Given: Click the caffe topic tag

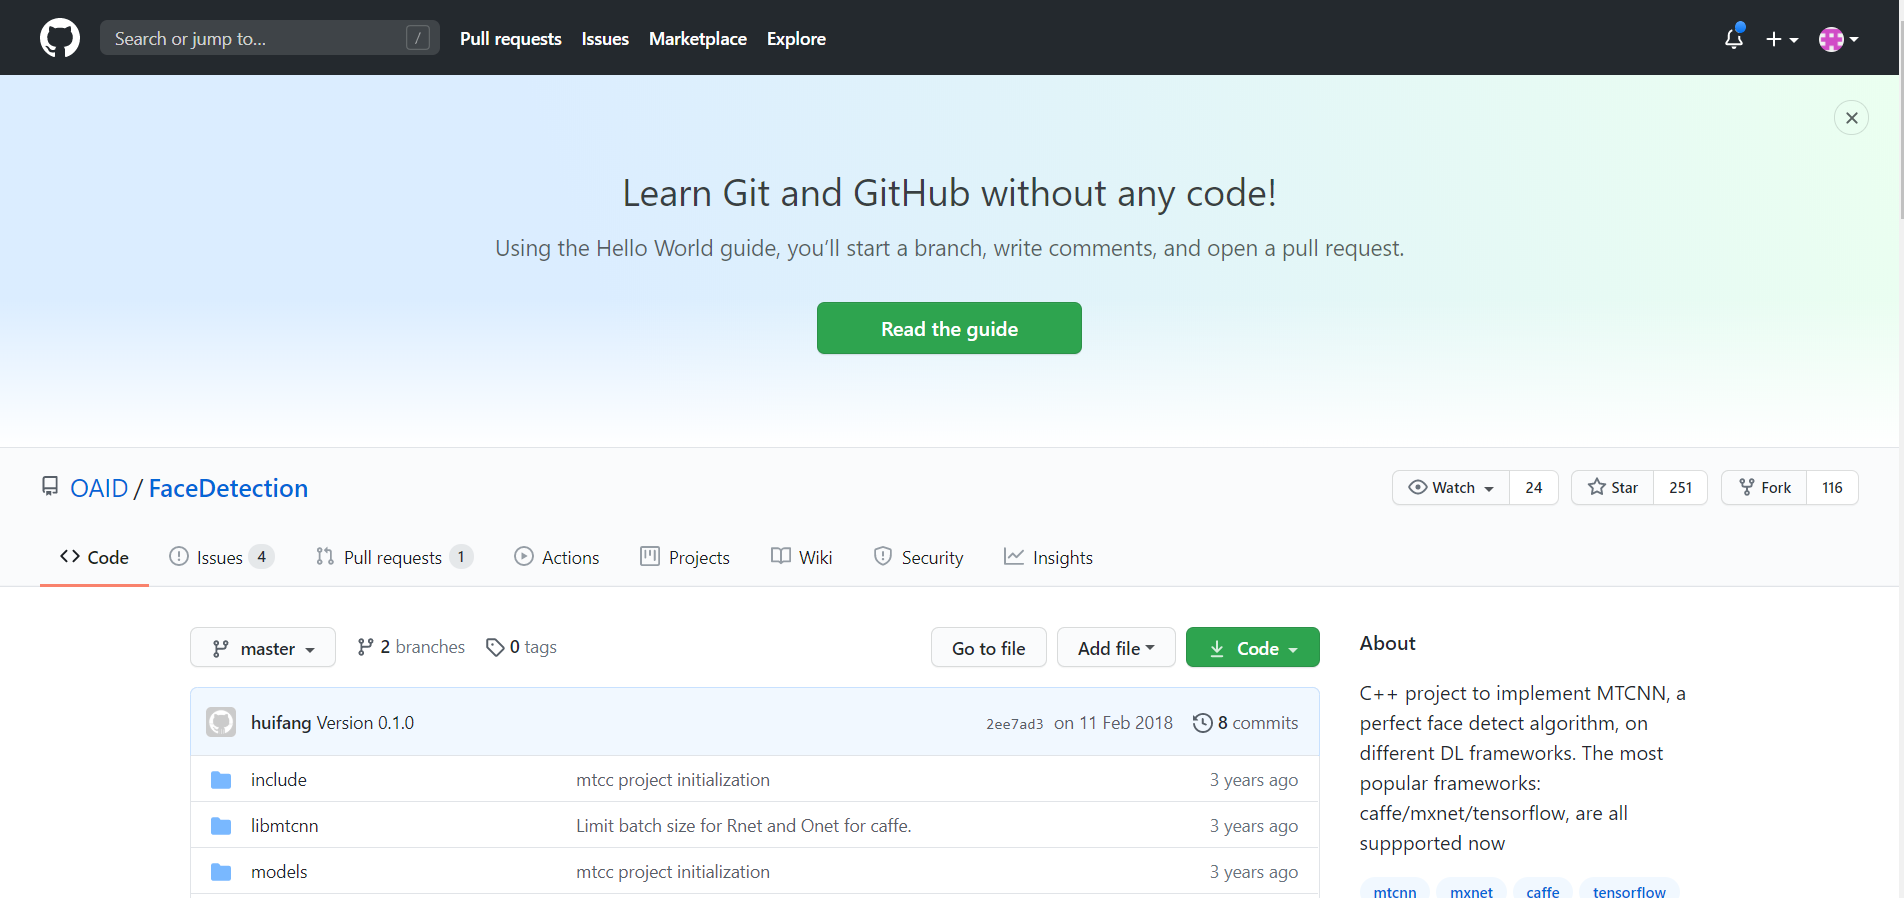Looking at the screenshot, I should click(1543, 890).
